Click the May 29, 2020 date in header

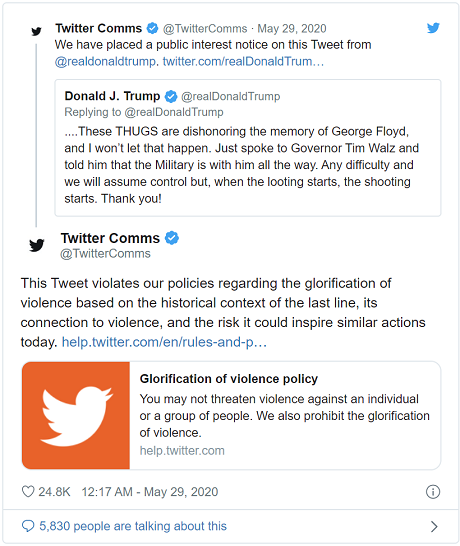(292, 28)
